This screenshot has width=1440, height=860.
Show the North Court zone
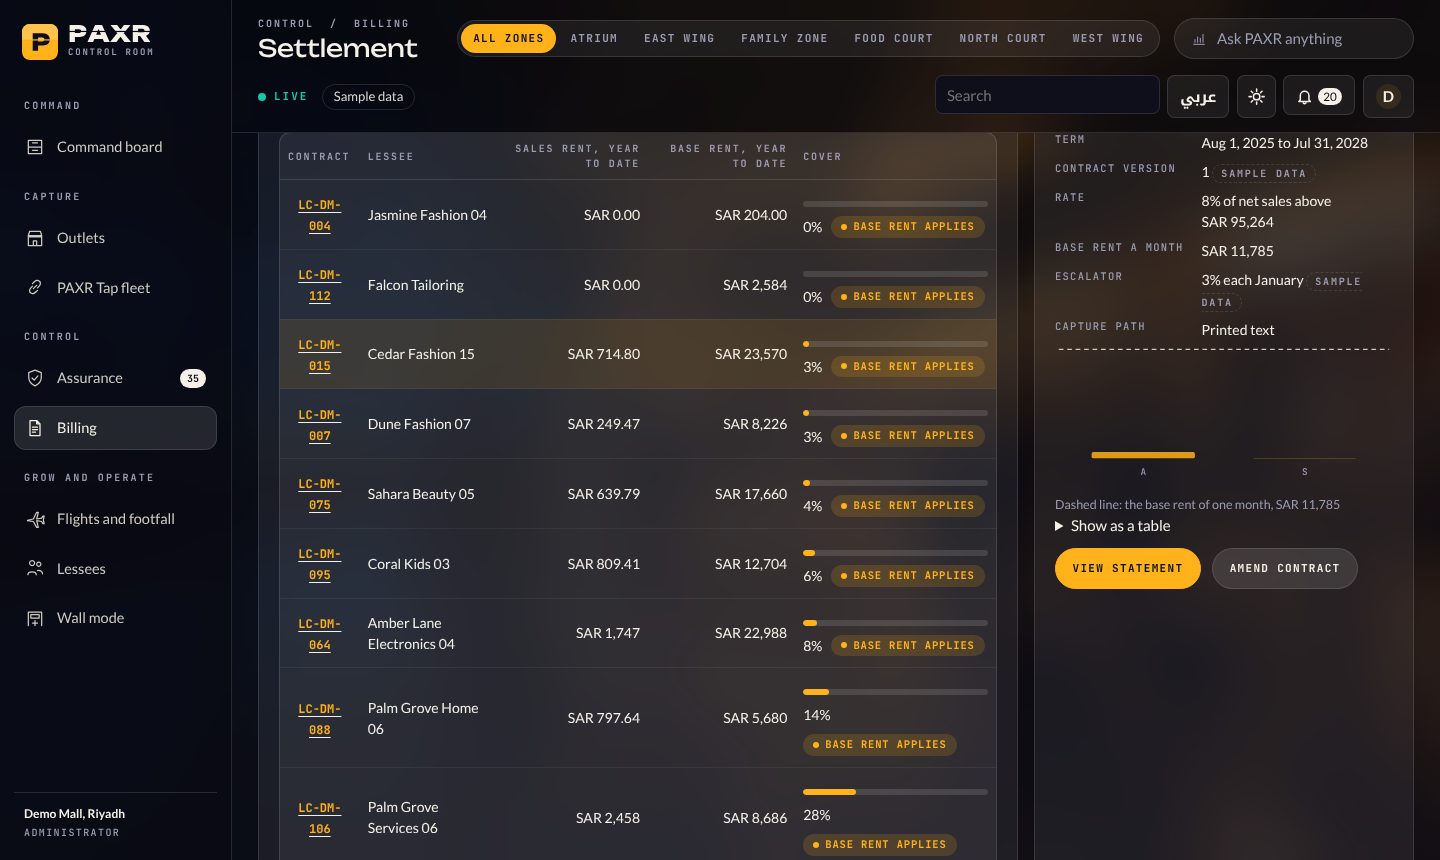click(x=1002, y=39)
